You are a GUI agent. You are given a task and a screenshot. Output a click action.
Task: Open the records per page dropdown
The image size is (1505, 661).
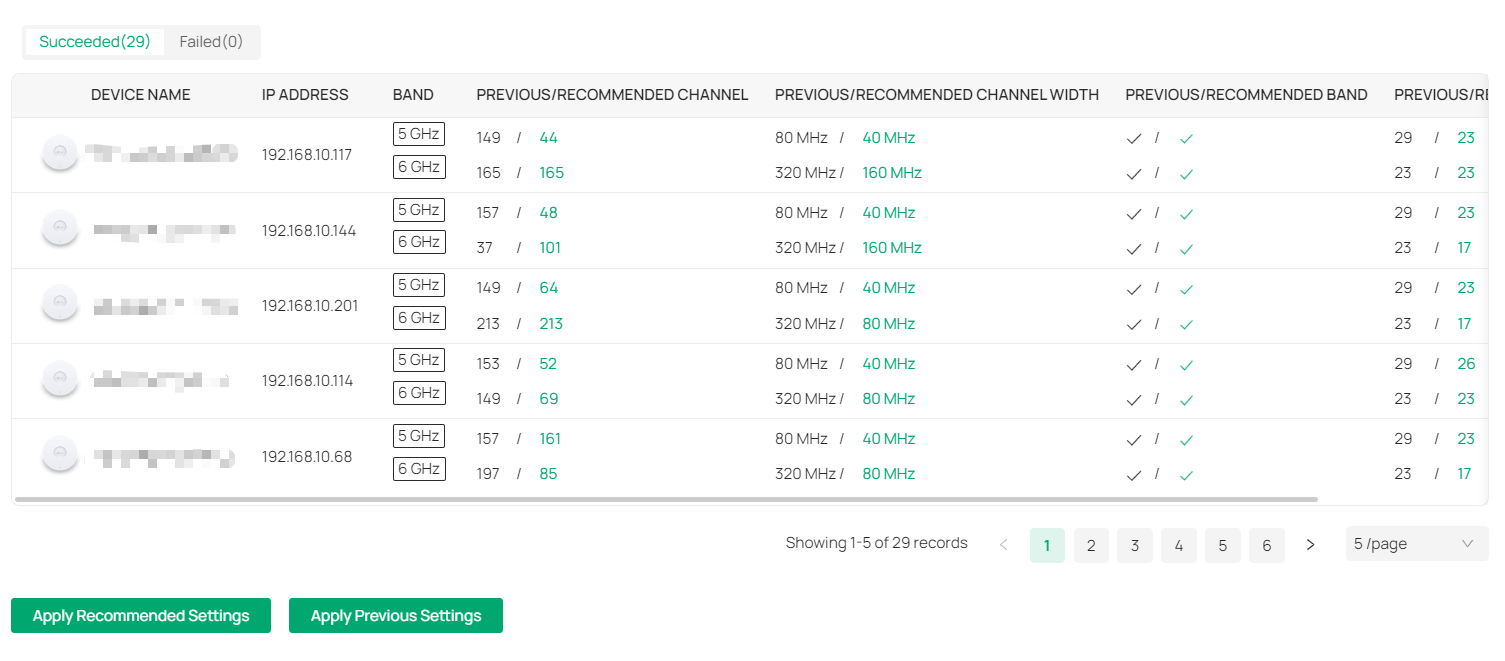(x=1415, y=544)
